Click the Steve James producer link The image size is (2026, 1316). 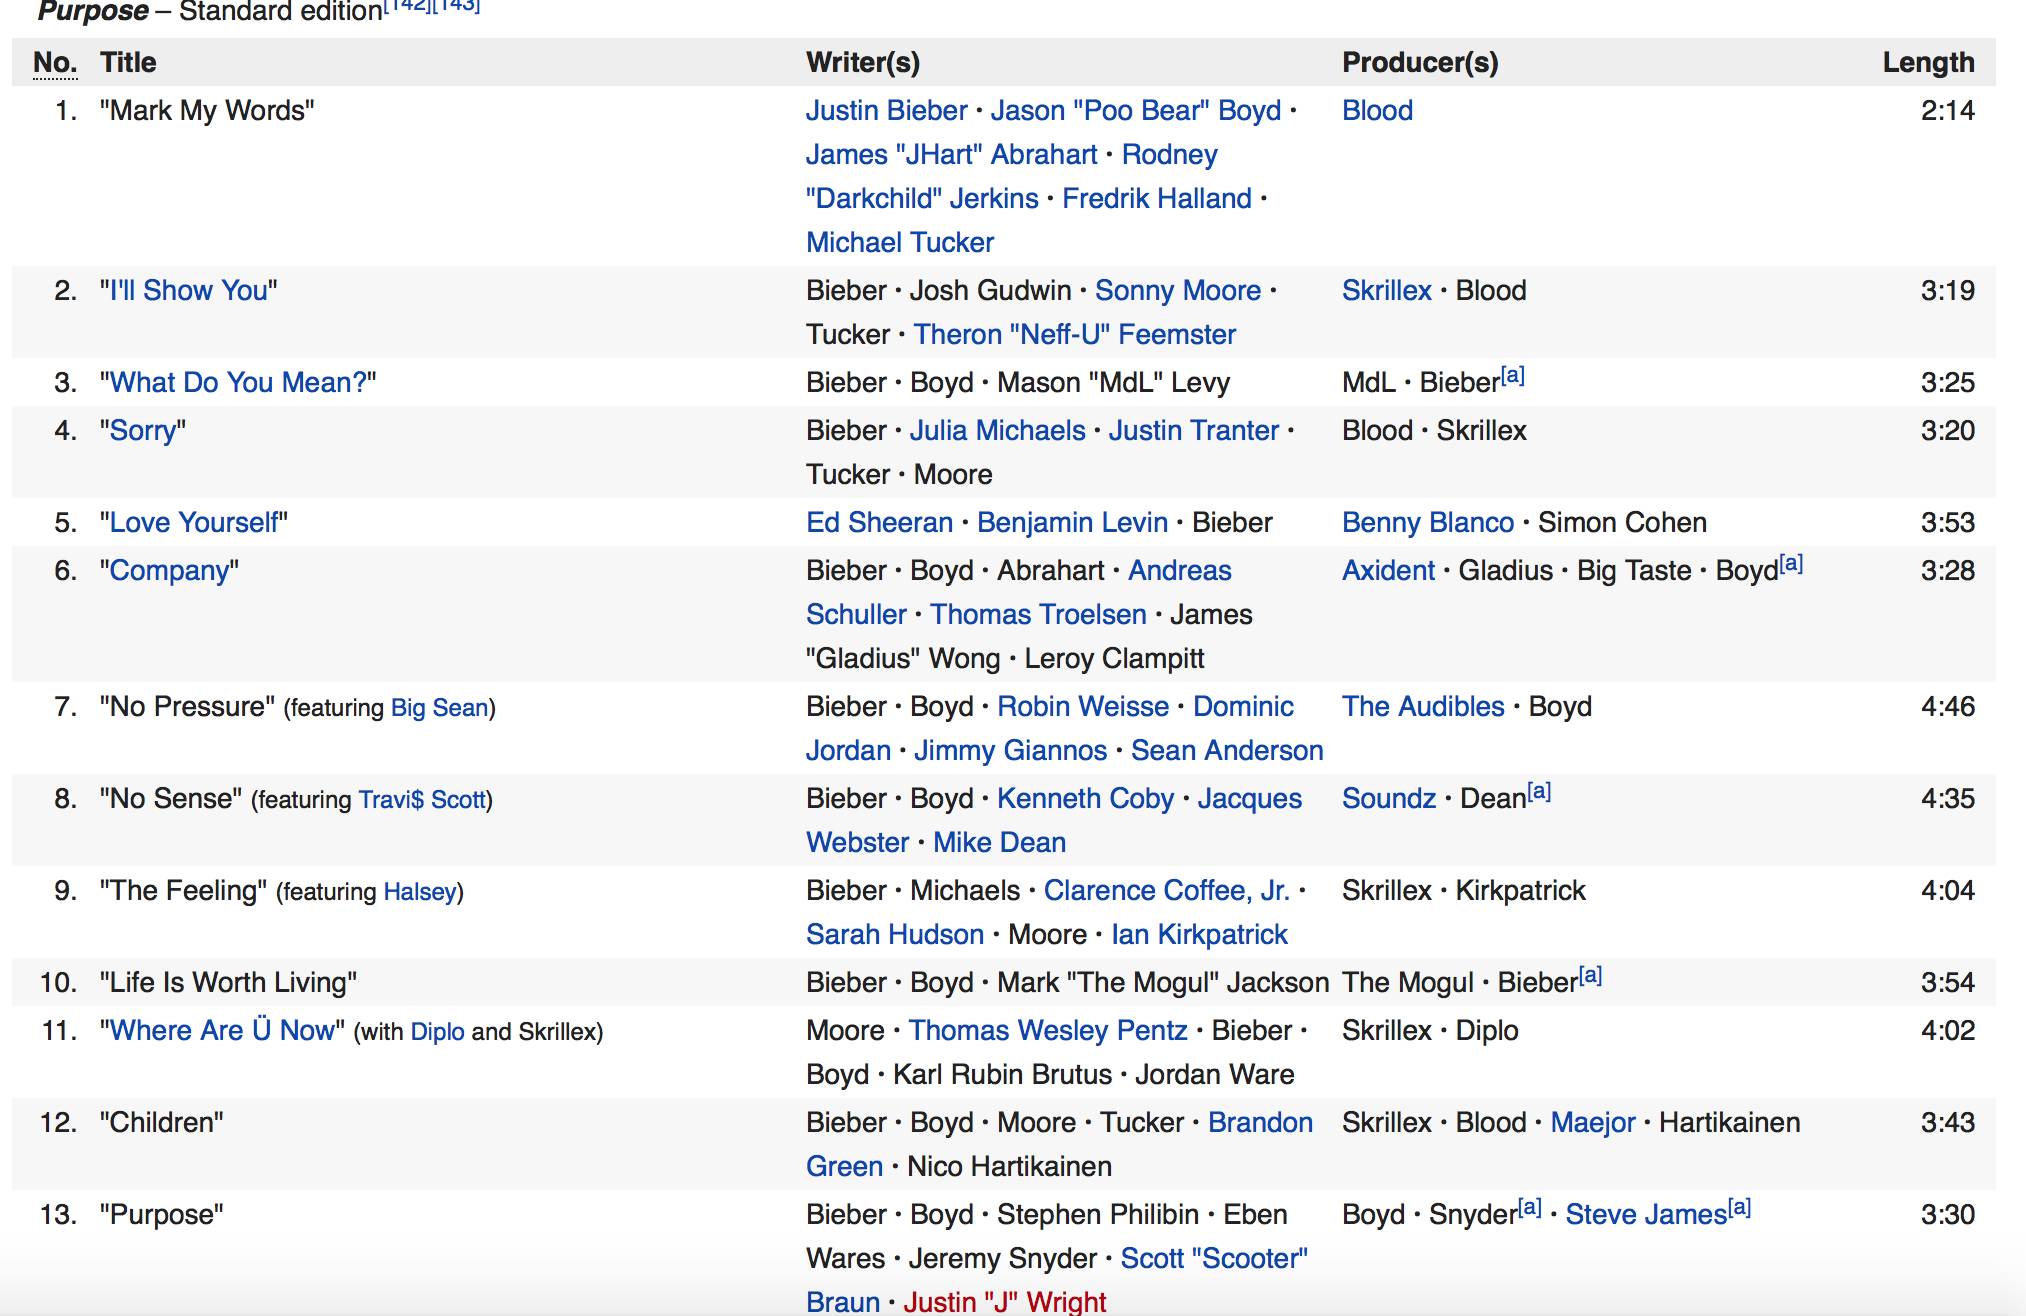[1646, 1215]
